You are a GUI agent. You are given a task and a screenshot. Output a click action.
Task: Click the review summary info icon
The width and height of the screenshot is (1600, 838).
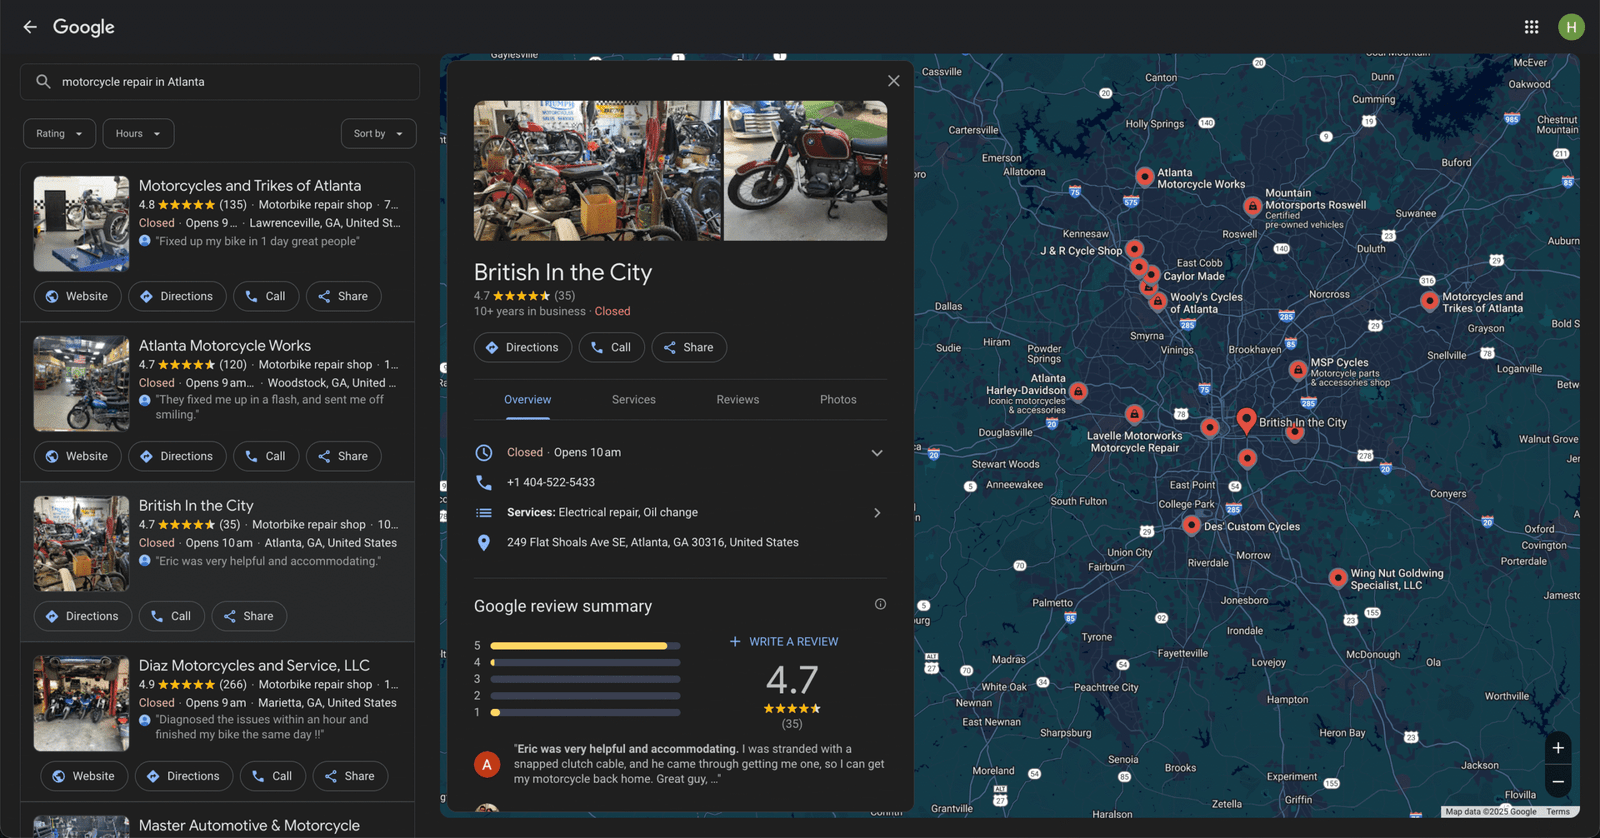click(x=880, y=604)
